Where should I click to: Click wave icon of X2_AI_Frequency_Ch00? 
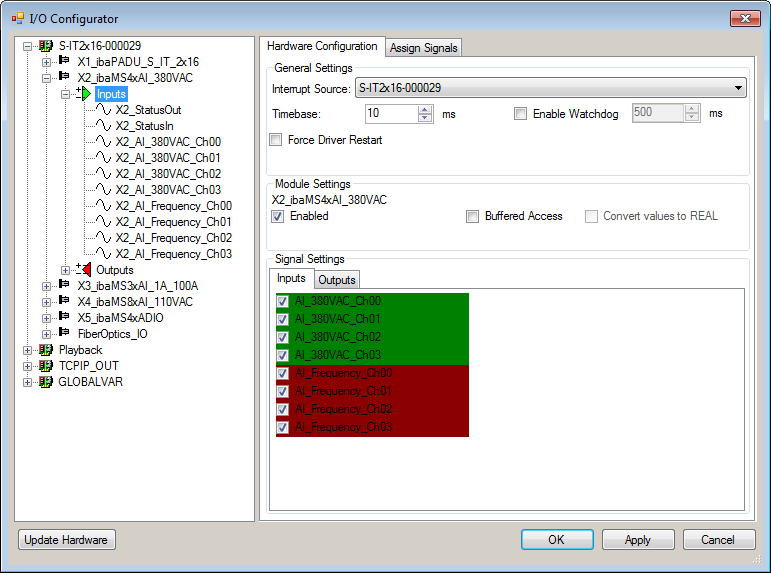coord(103,205)
